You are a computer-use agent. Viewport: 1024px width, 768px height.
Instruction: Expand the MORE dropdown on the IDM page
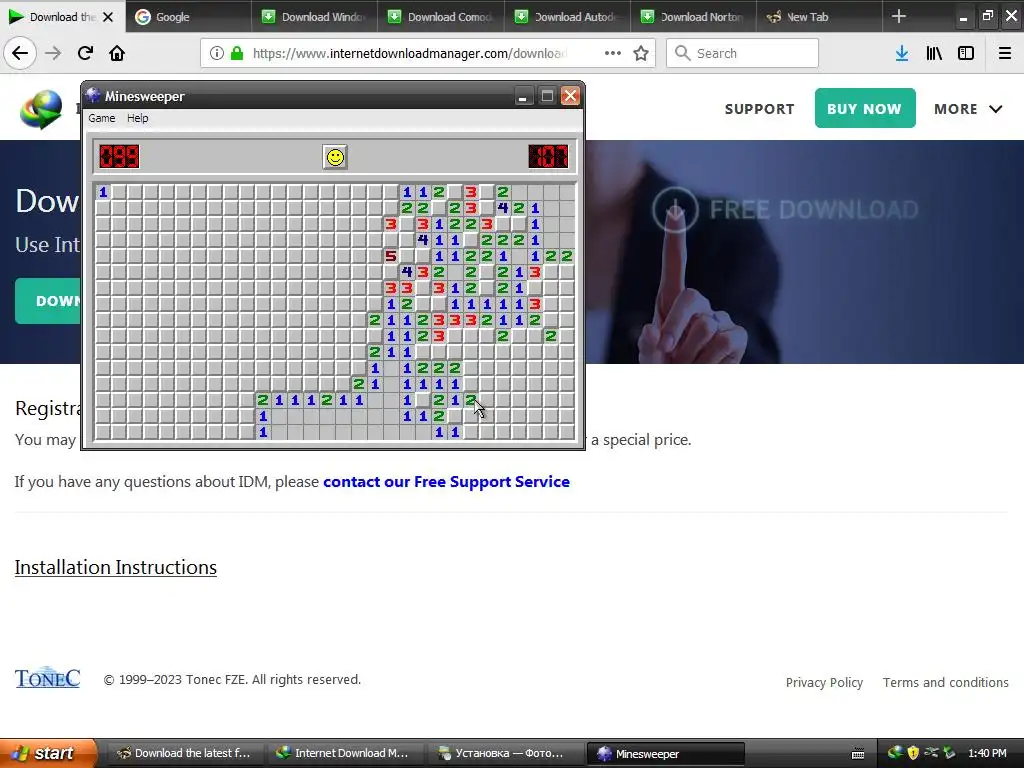point(968,109)
